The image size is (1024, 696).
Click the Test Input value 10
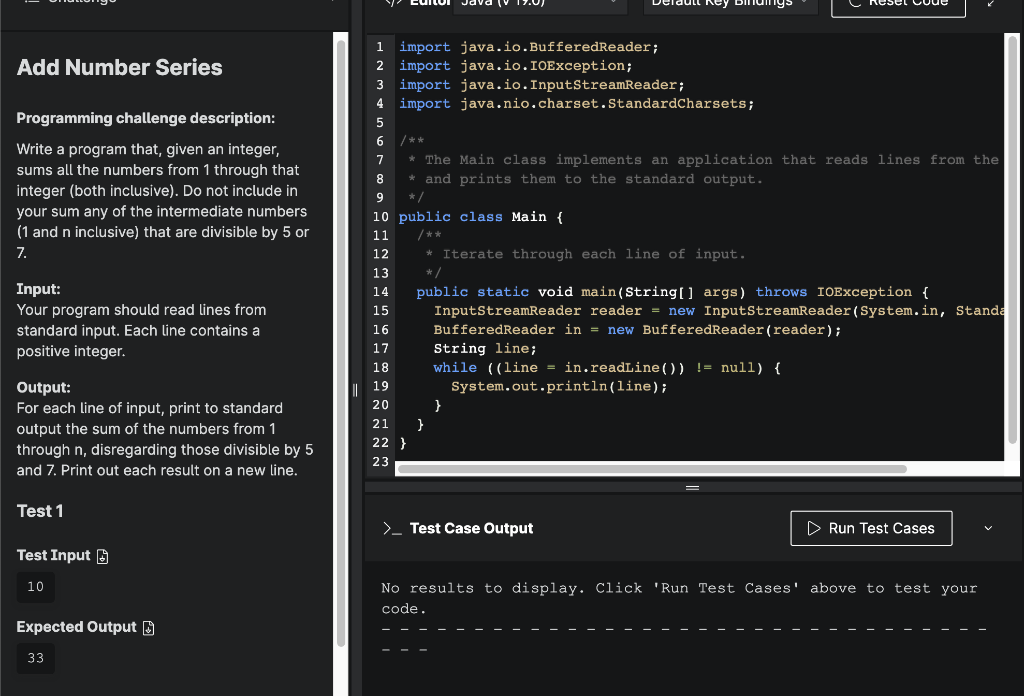pos(36,587)
